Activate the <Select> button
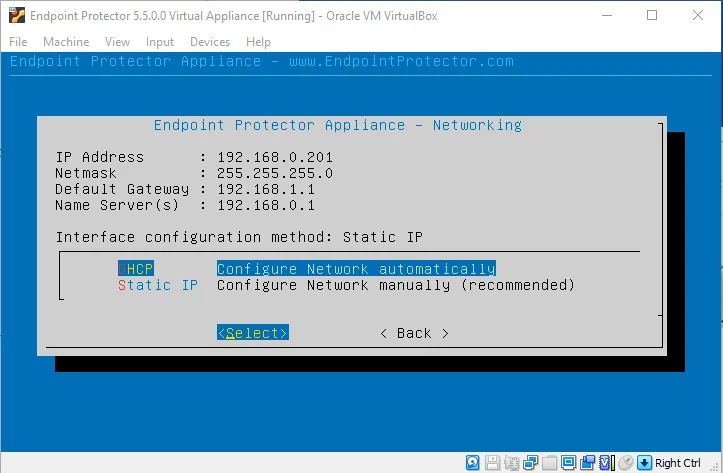Image resolution: width=723 pixels, height=473 pixels. 253,332
